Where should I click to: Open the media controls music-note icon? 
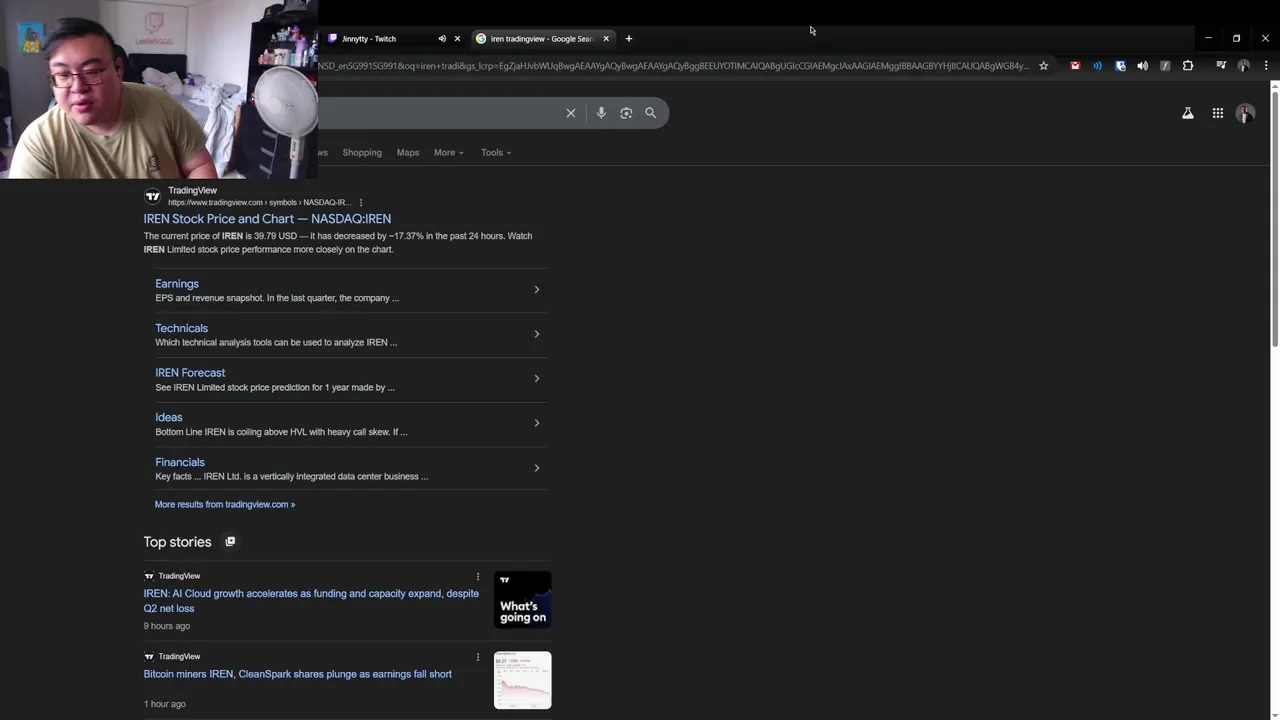point(1221,66)
